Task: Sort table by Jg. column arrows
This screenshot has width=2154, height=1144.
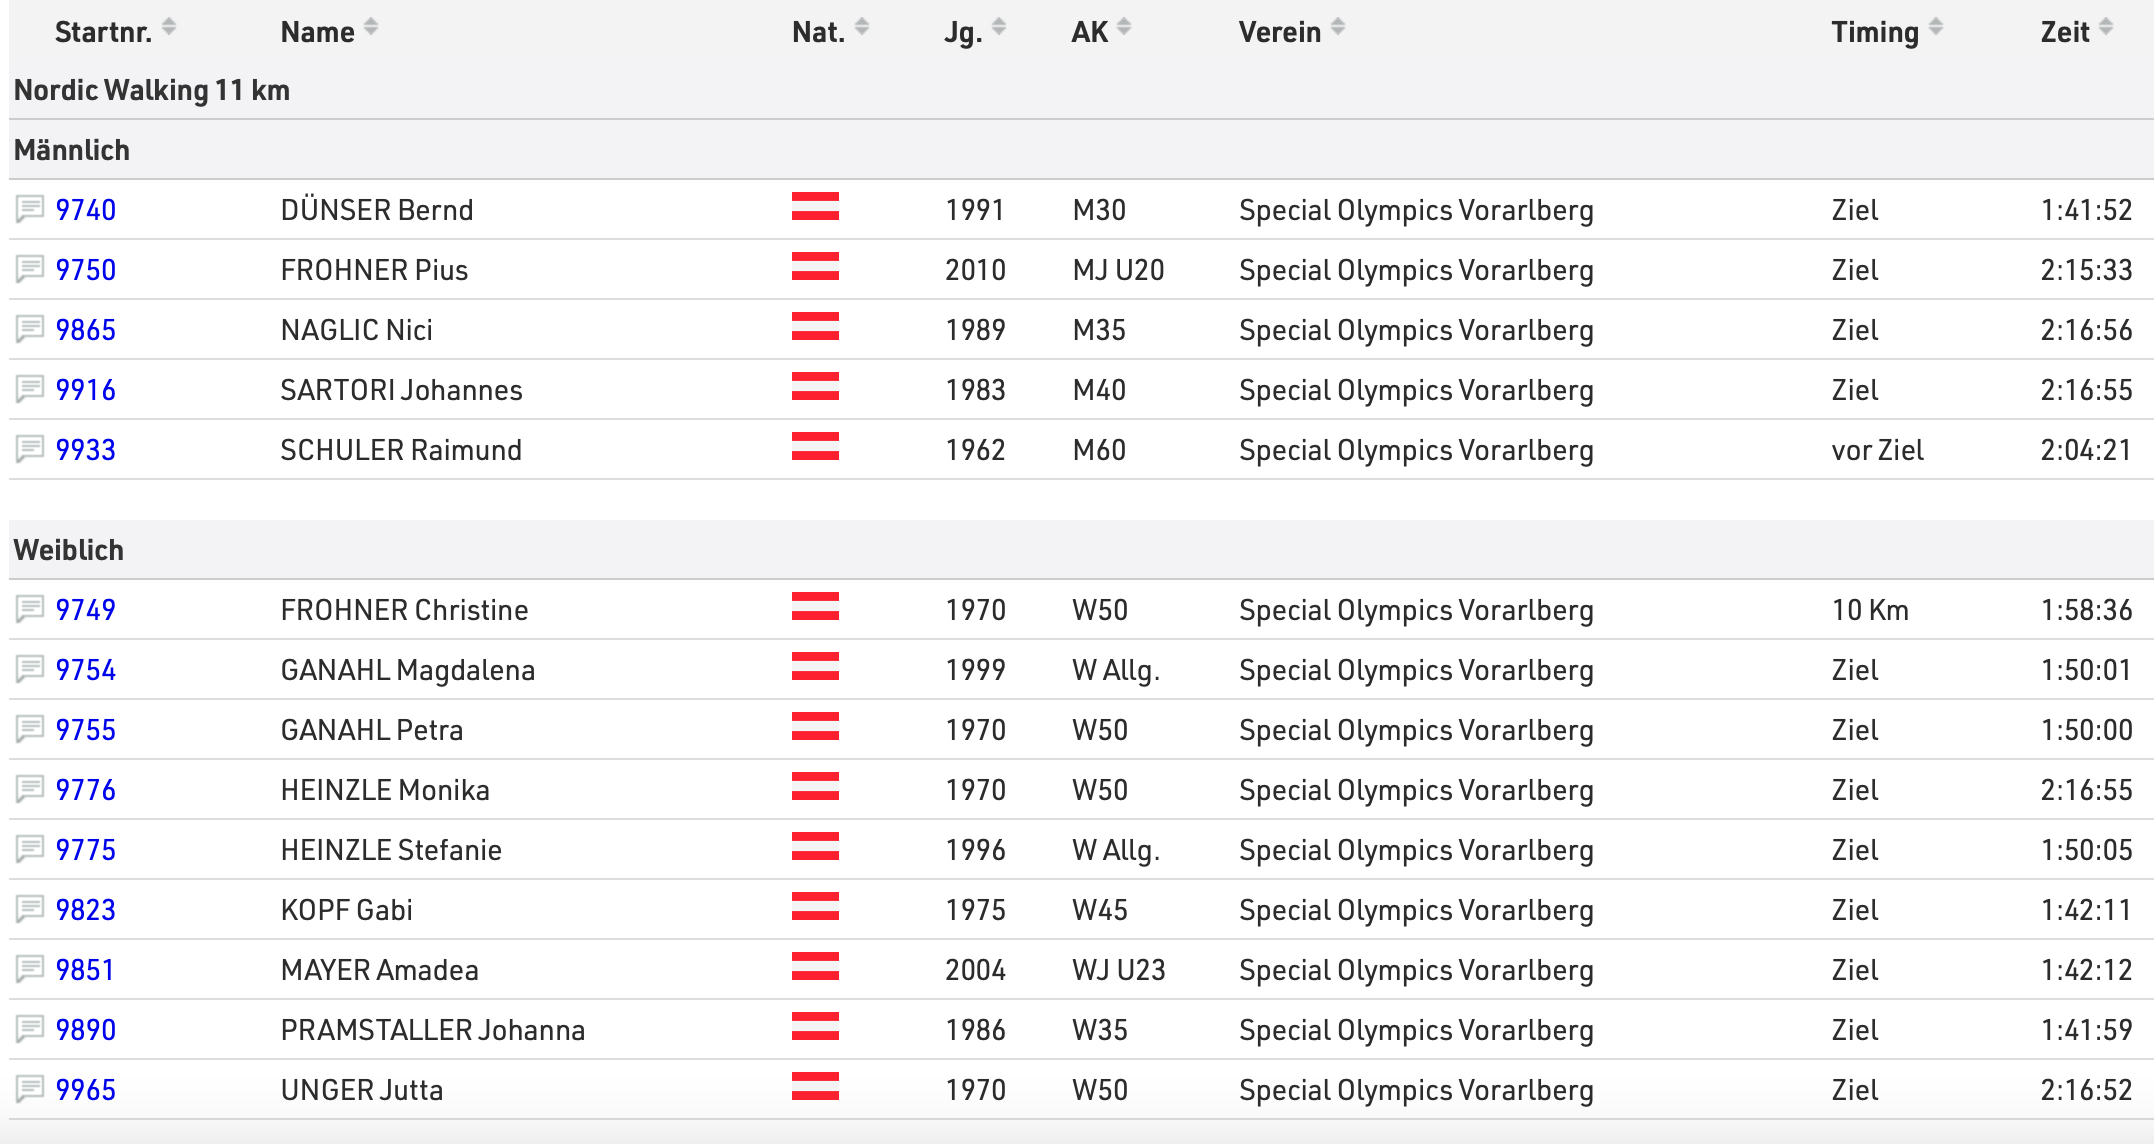Action: coord(999,27)
